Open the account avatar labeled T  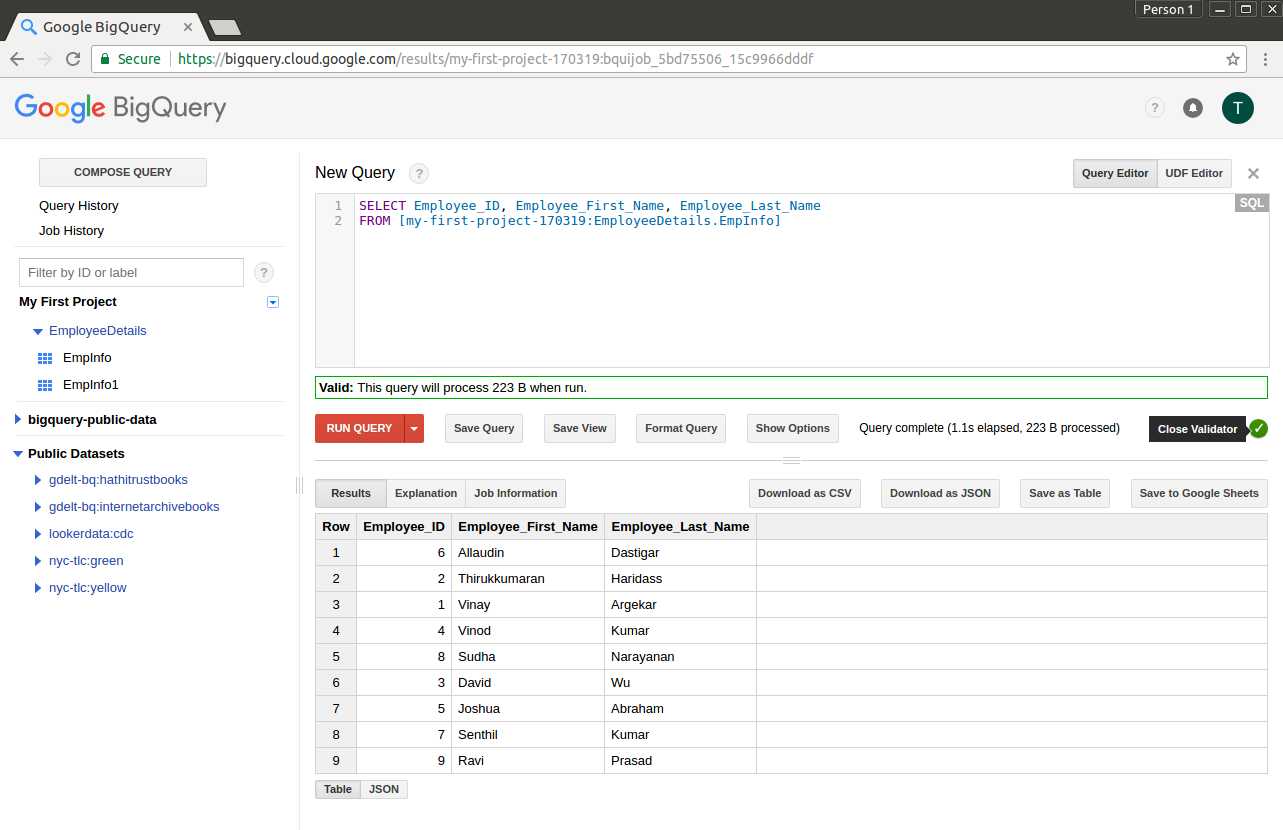[1238, 108]
